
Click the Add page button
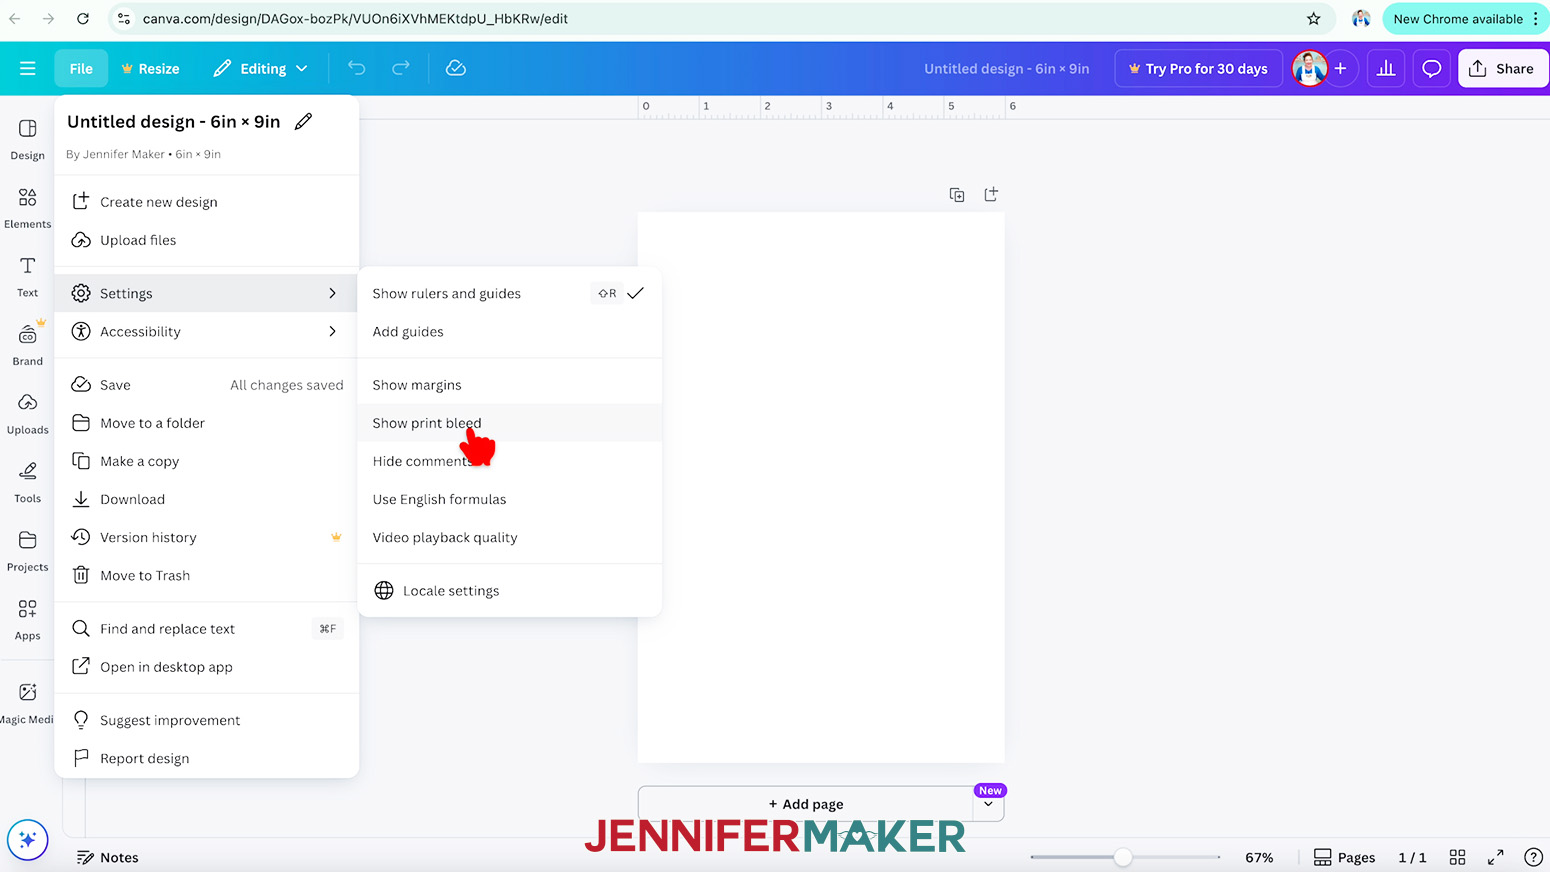click(x=806, y=804)
